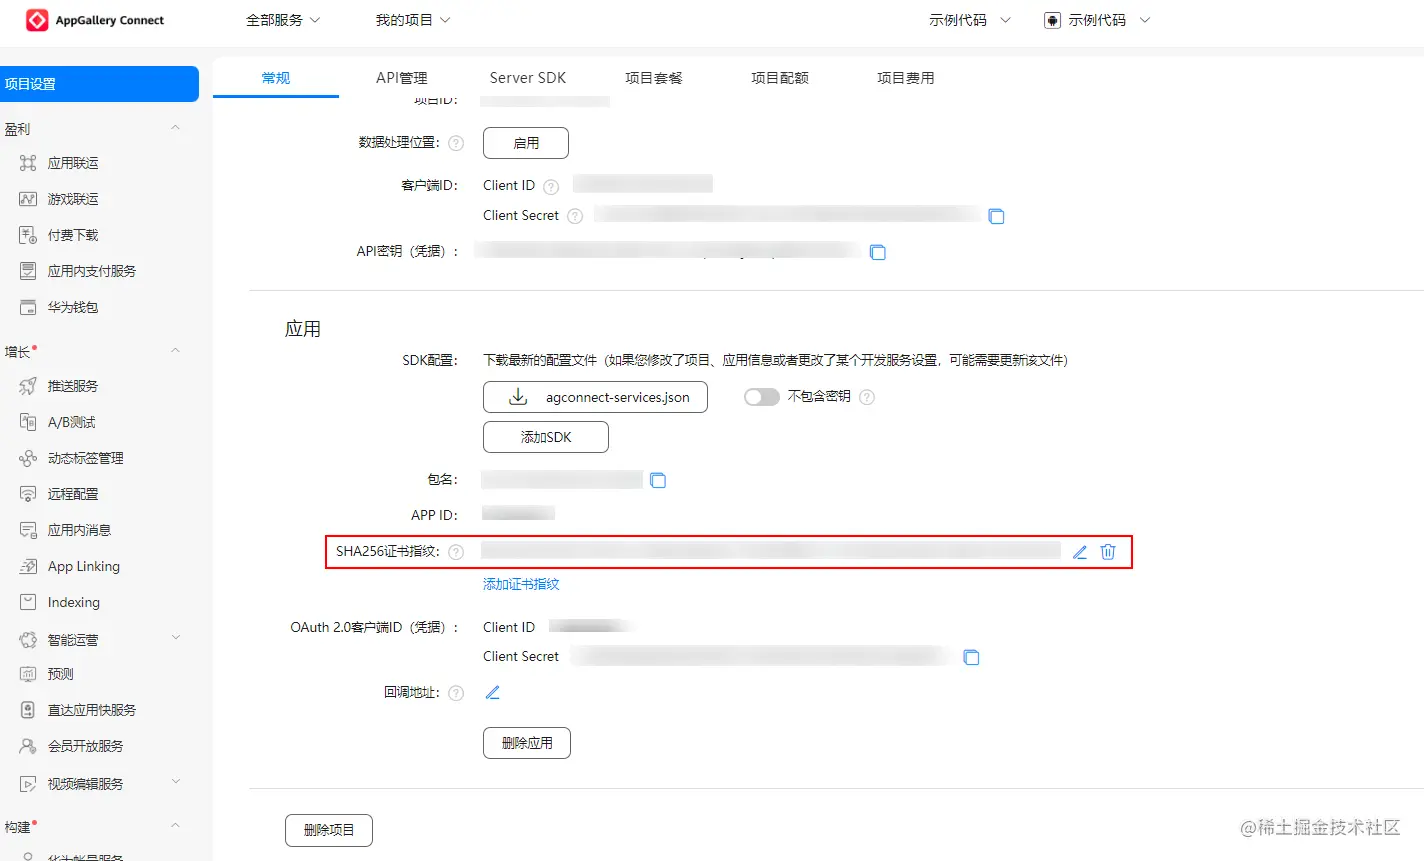The height and width of the screenshot is (861, 1424).
Task: Open the 付费下载 sidebar icon
Action: click(x=28, y=235)
